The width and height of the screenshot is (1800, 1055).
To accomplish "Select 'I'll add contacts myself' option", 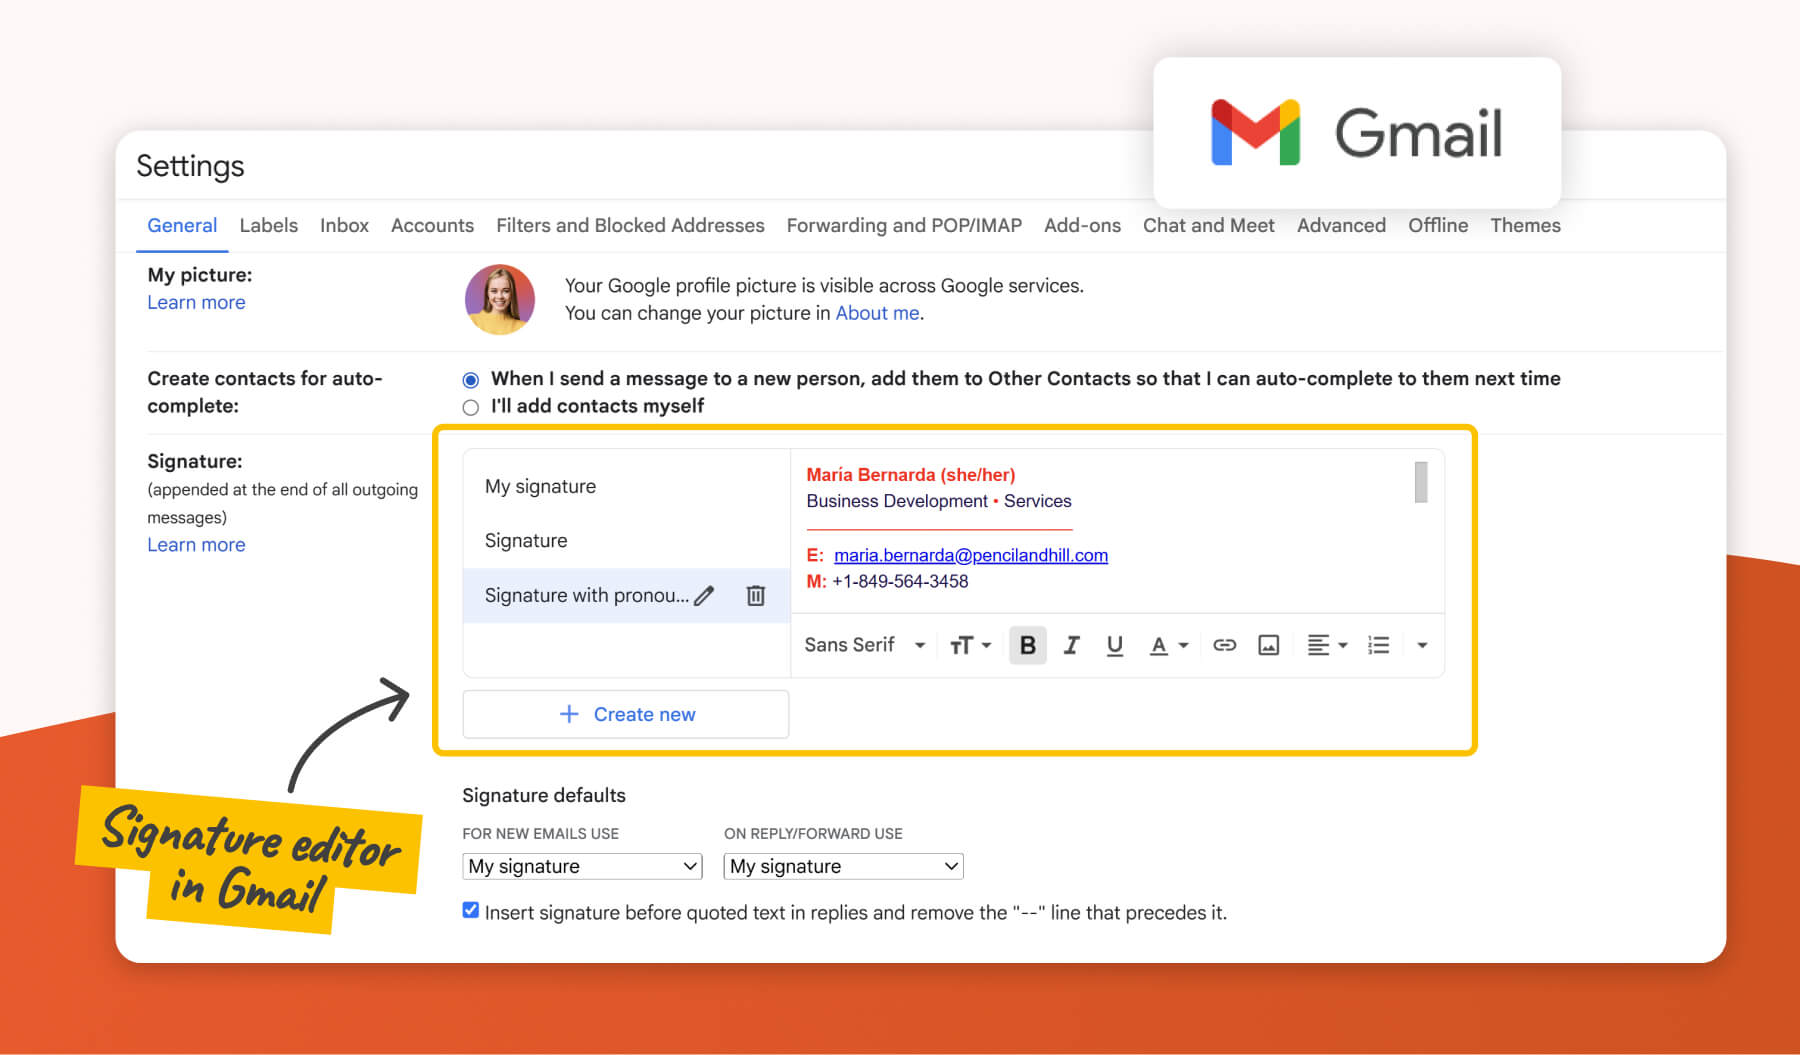I will click(x=470, y=407).
